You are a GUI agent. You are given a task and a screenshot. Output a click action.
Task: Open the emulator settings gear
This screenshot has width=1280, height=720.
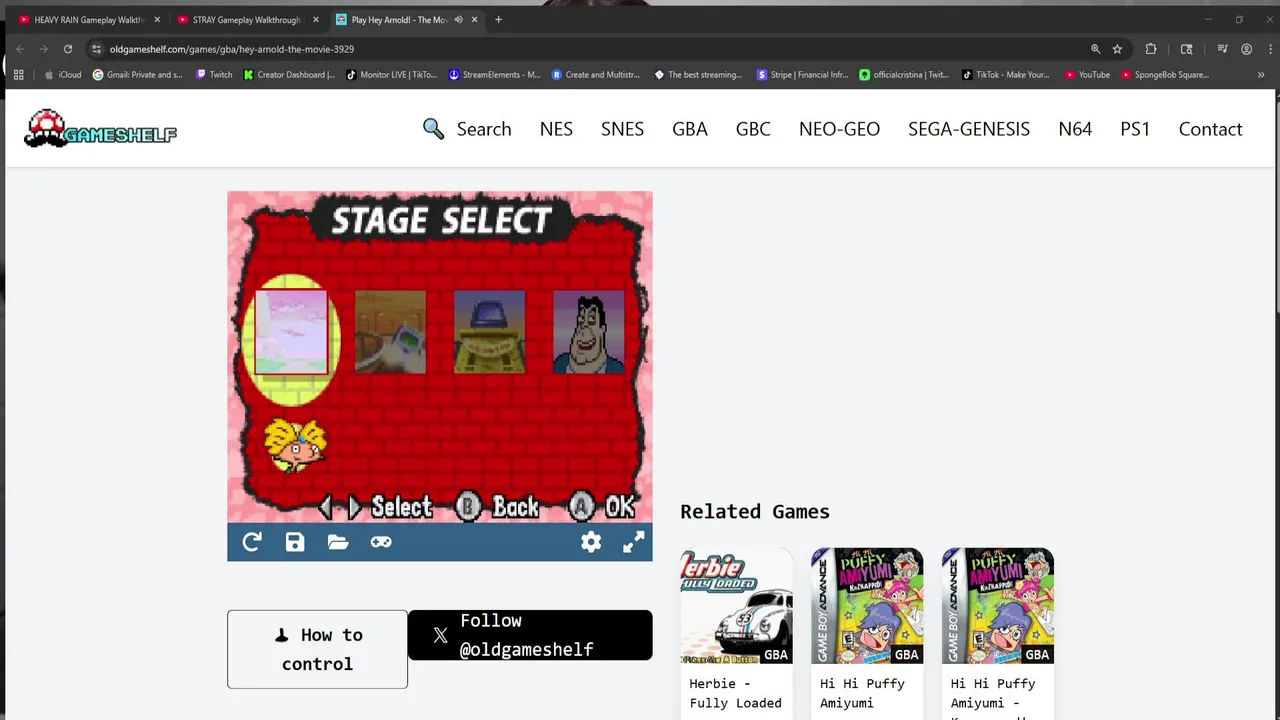tap(591, 542)
